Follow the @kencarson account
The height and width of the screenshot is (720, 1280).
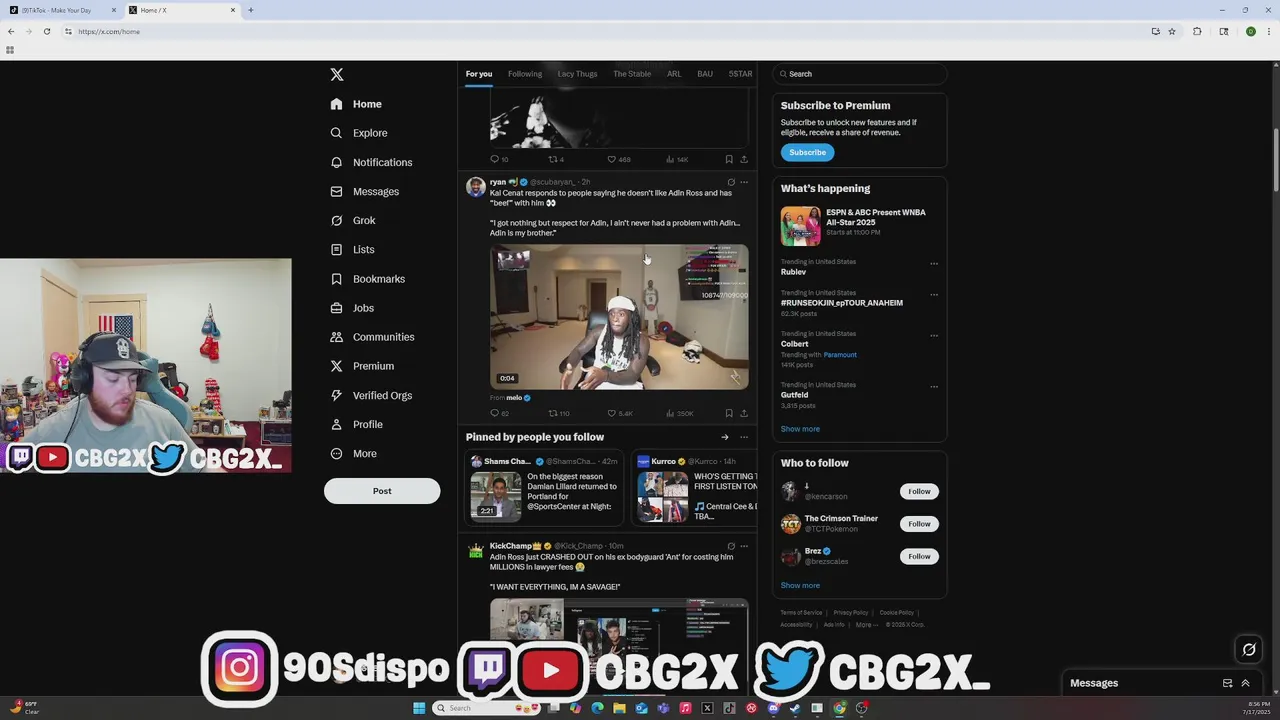[x=919, y=491]
